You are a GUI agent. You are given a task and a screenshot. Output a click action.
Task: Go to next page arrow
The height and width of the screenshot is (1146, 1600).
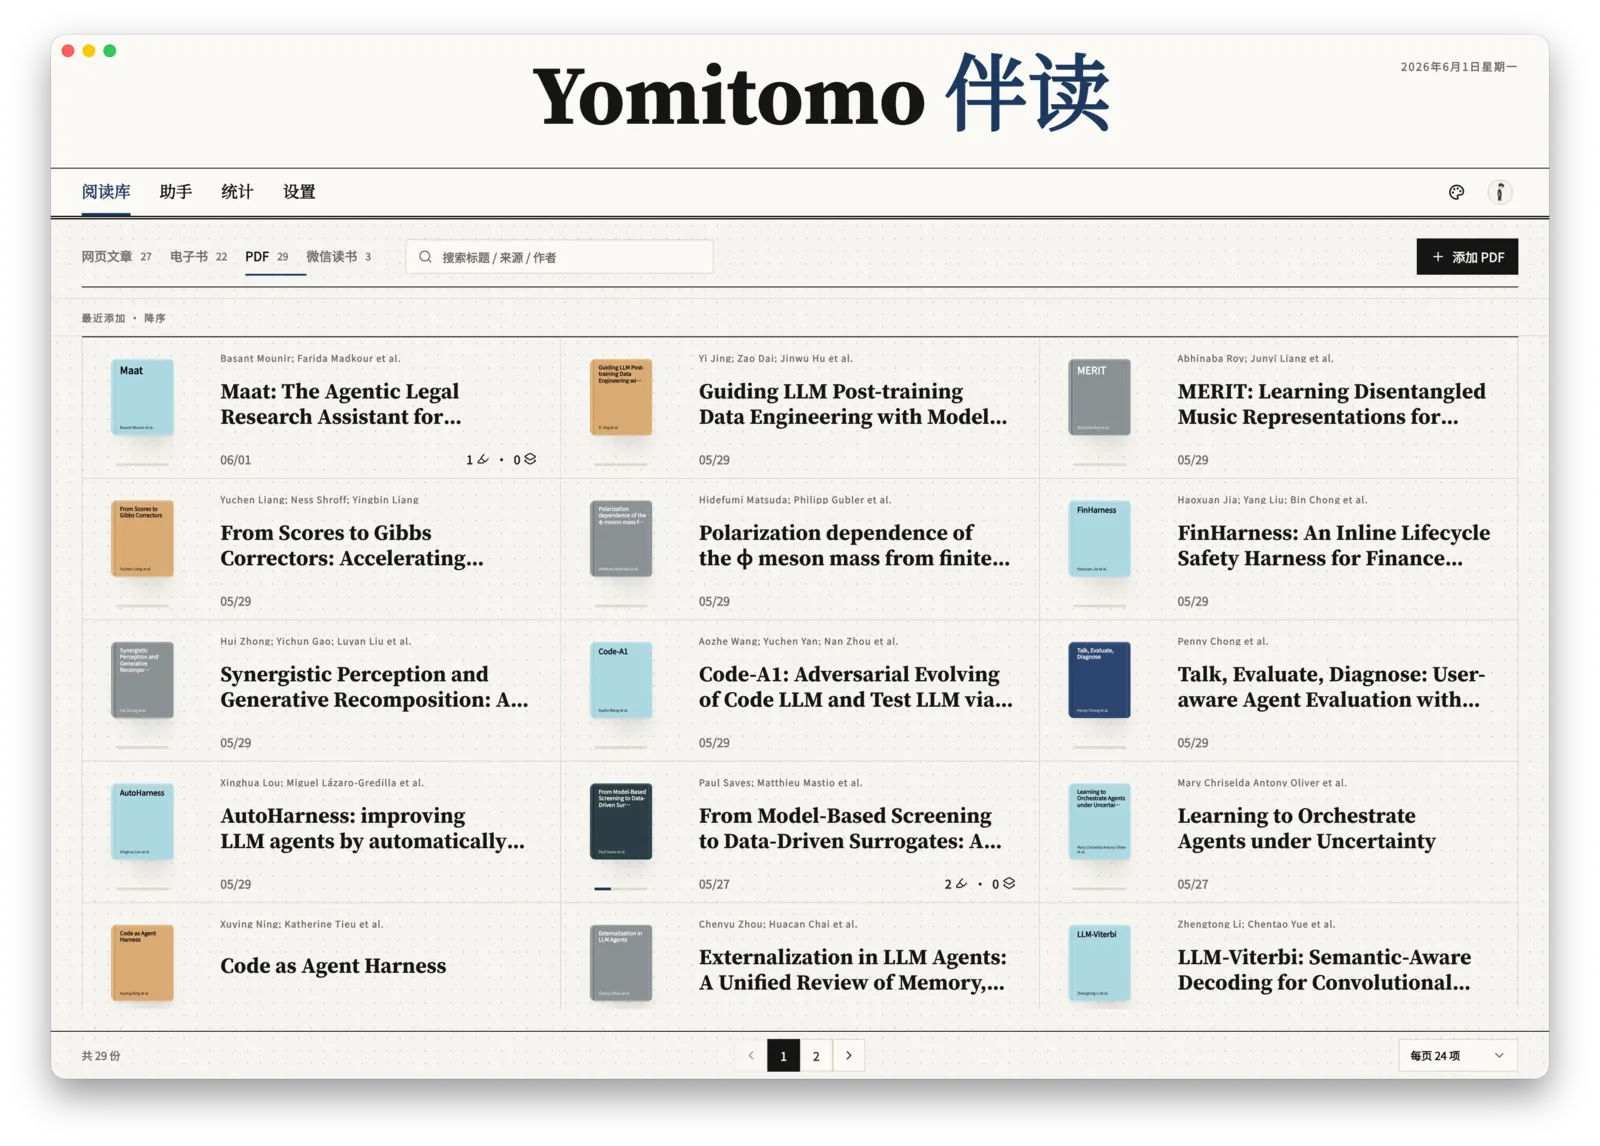tap(849, 1055)
